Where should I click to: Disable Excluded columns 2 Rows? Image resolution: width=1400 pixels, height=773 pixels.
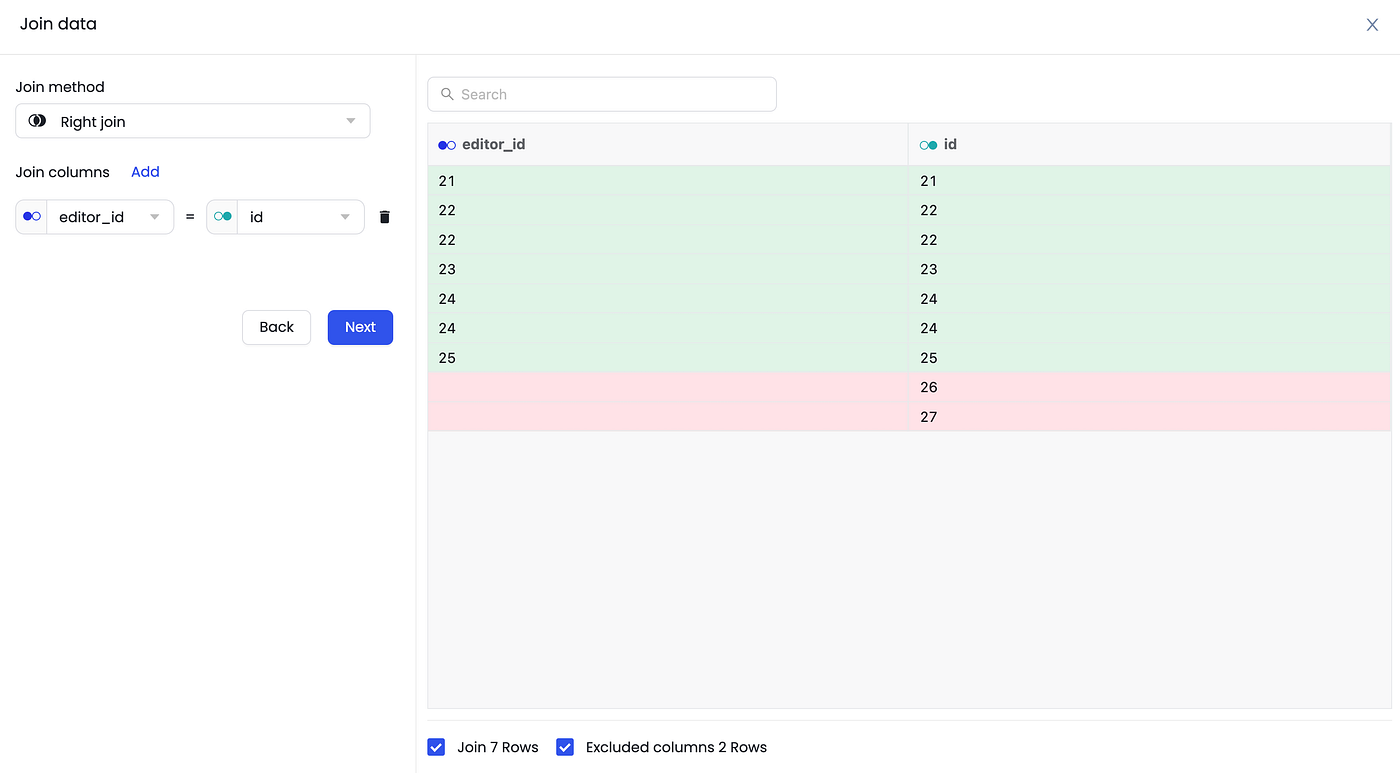click(x=565, y=747)
